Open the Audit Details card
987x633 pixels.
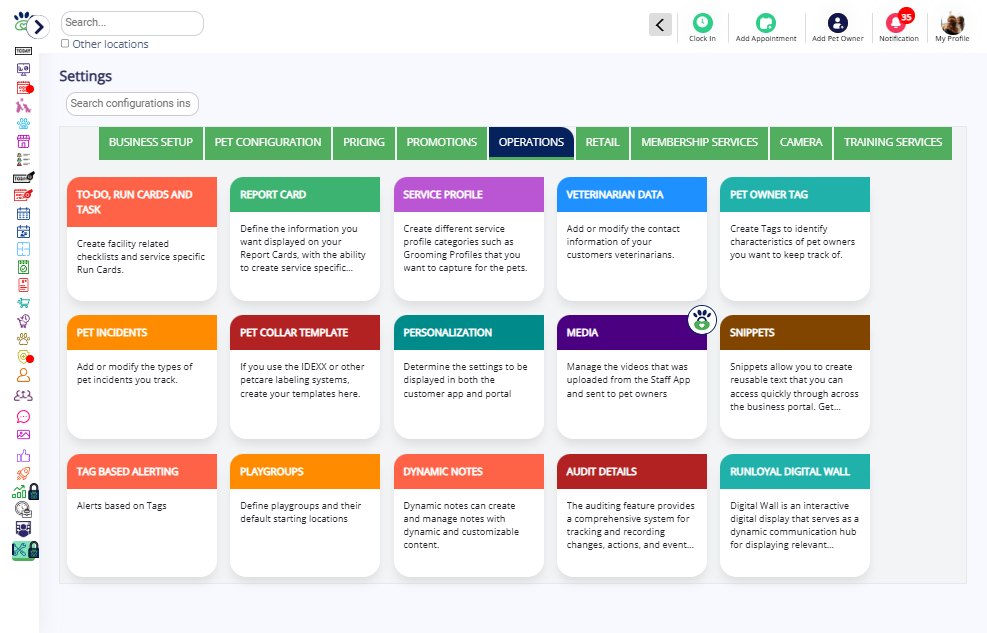pos(632,515)
